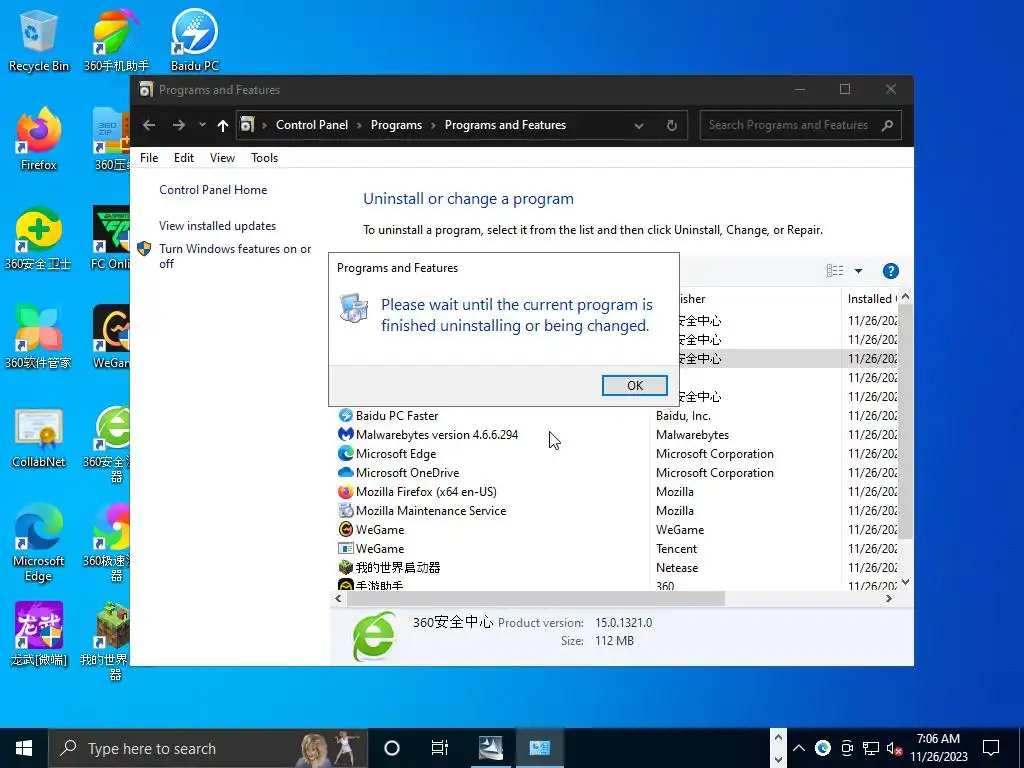
Task: Open network icon in system tray
Action: click(871, 748)
